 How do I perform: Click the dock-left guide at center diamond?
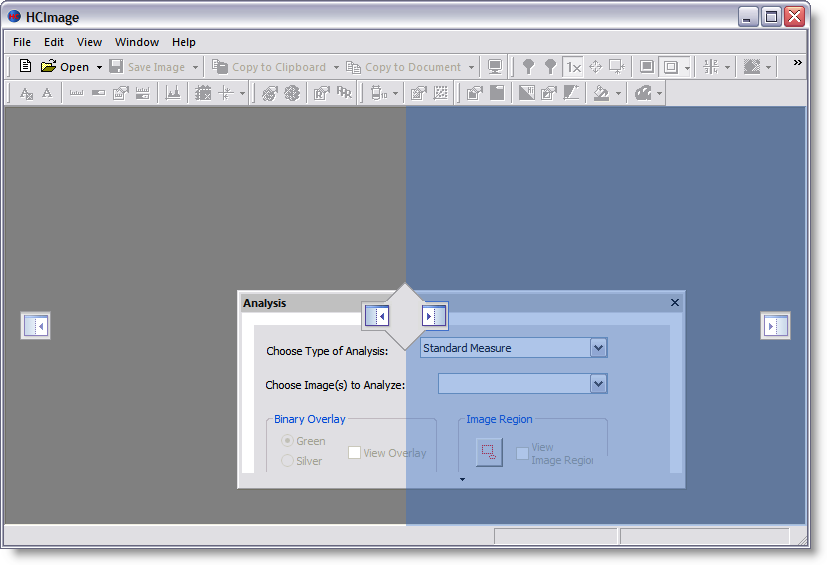(x=377, y=316)
